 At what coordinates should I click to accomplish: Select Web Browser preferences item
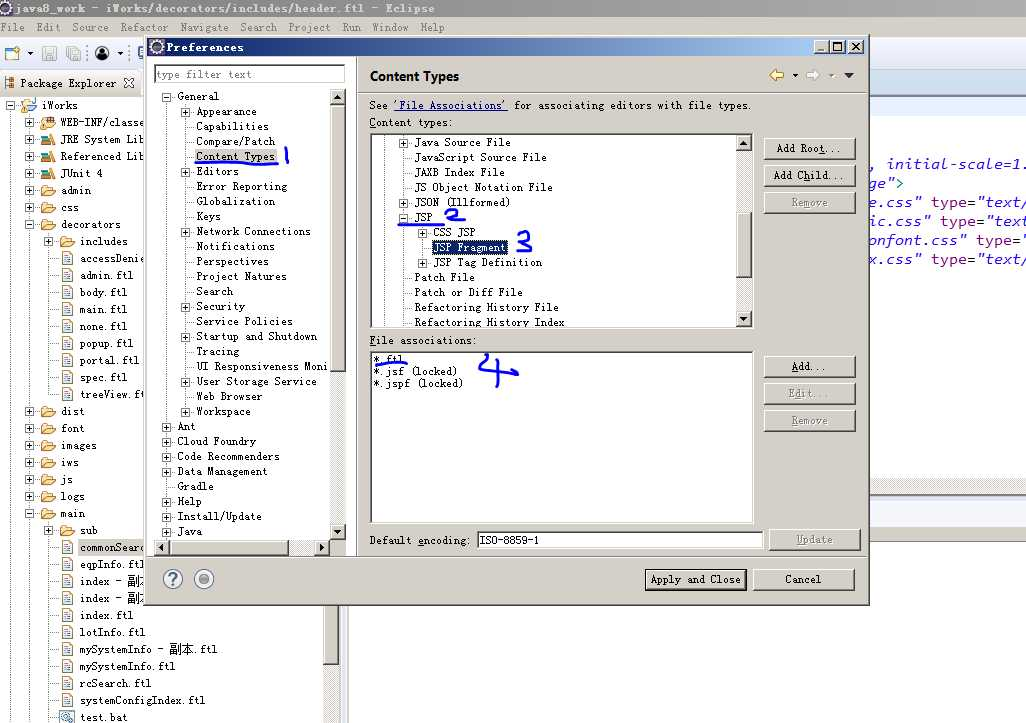click(x=229, y=397)
